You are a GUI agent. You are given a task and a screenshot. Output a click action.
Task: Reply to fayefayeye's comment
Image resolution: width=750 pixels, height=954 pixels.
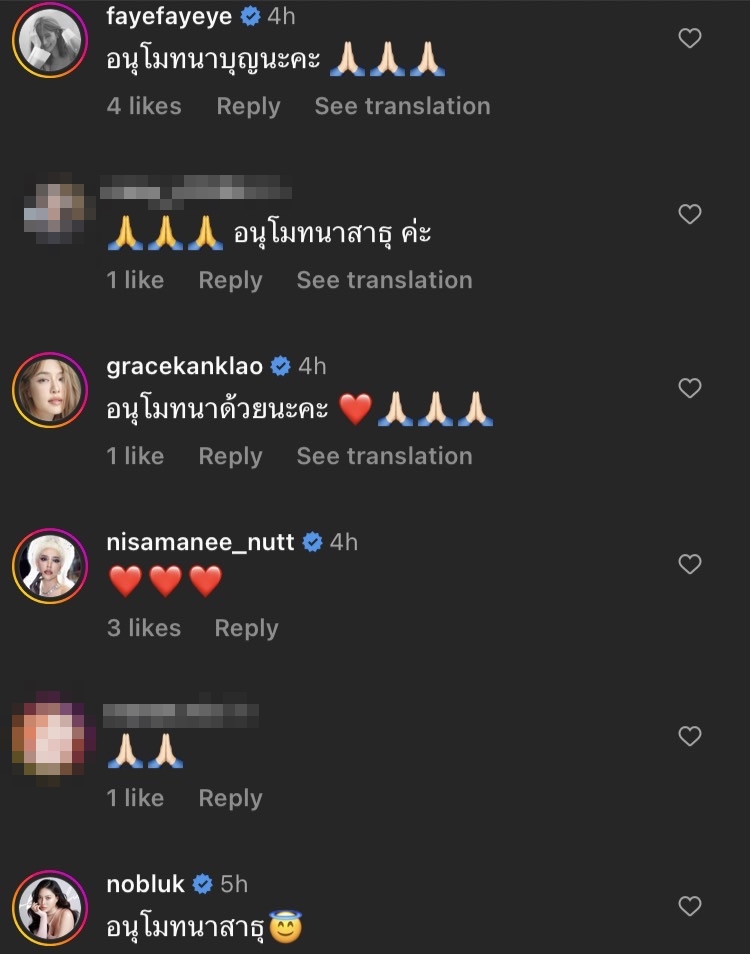[248, 106]
